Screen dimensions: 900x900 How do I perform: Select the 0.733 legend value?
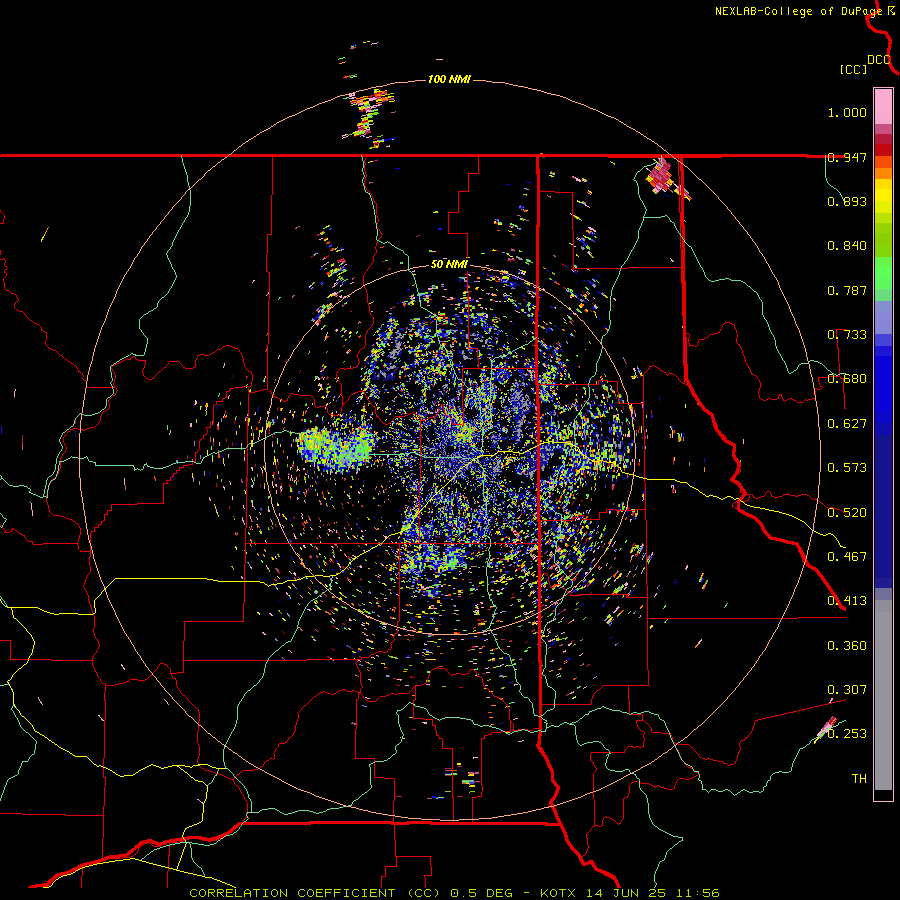tap(847, 335)
